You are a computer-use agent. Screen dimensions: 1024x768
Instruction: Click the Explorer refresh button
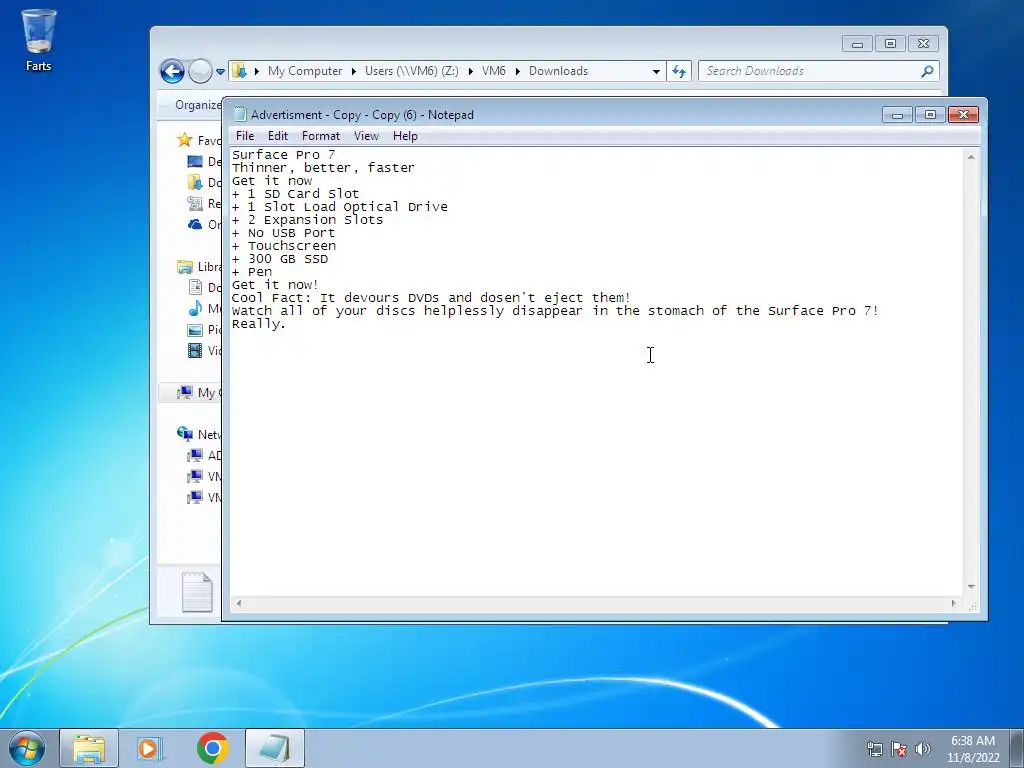click(x=679, y=71)
